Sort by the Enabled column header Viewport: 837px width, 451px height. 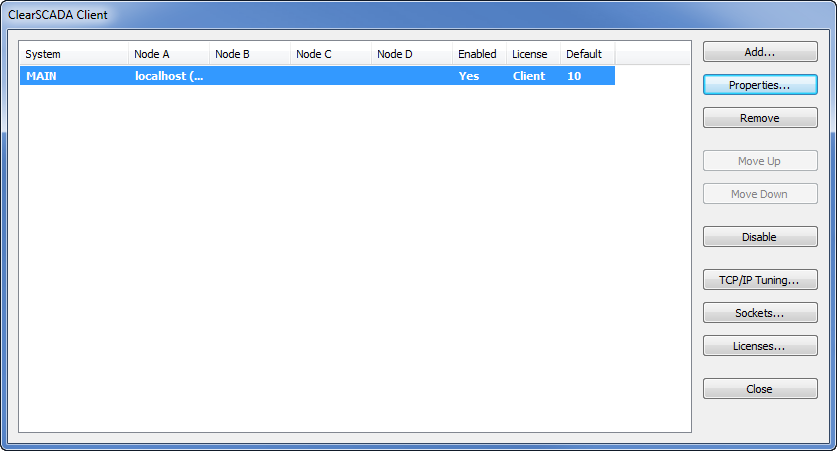click(478, 54)
